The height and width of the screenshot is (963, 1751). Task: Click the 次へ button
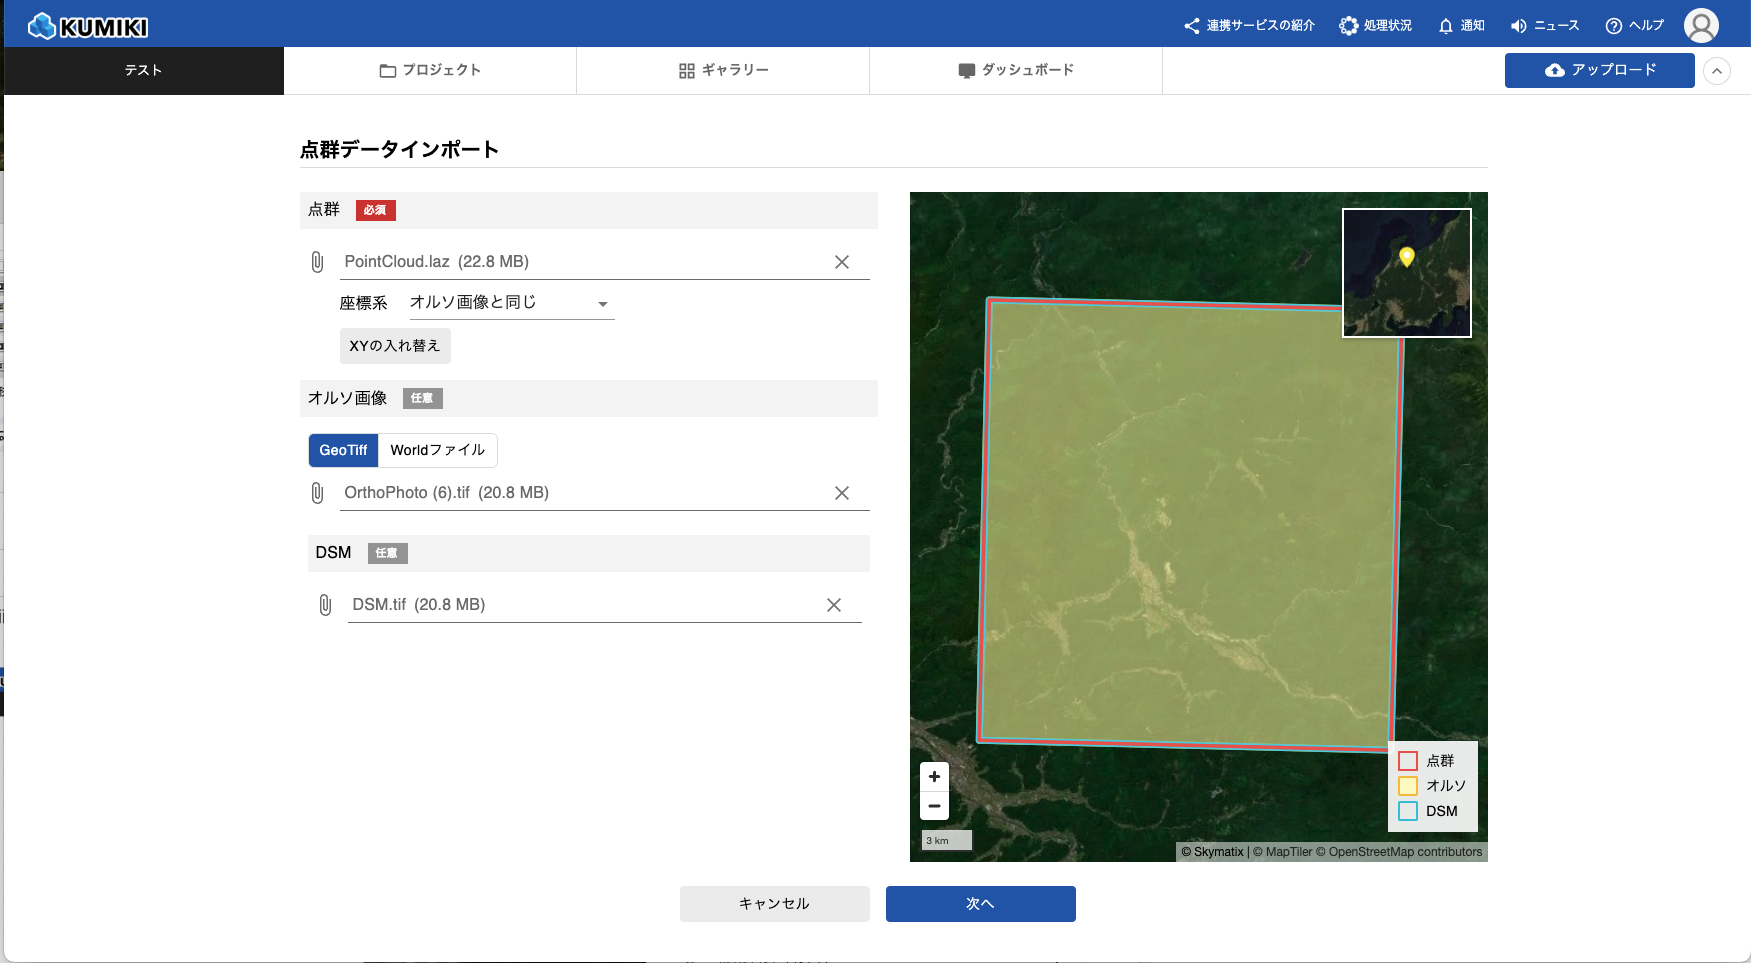click(x=980, y=904)
